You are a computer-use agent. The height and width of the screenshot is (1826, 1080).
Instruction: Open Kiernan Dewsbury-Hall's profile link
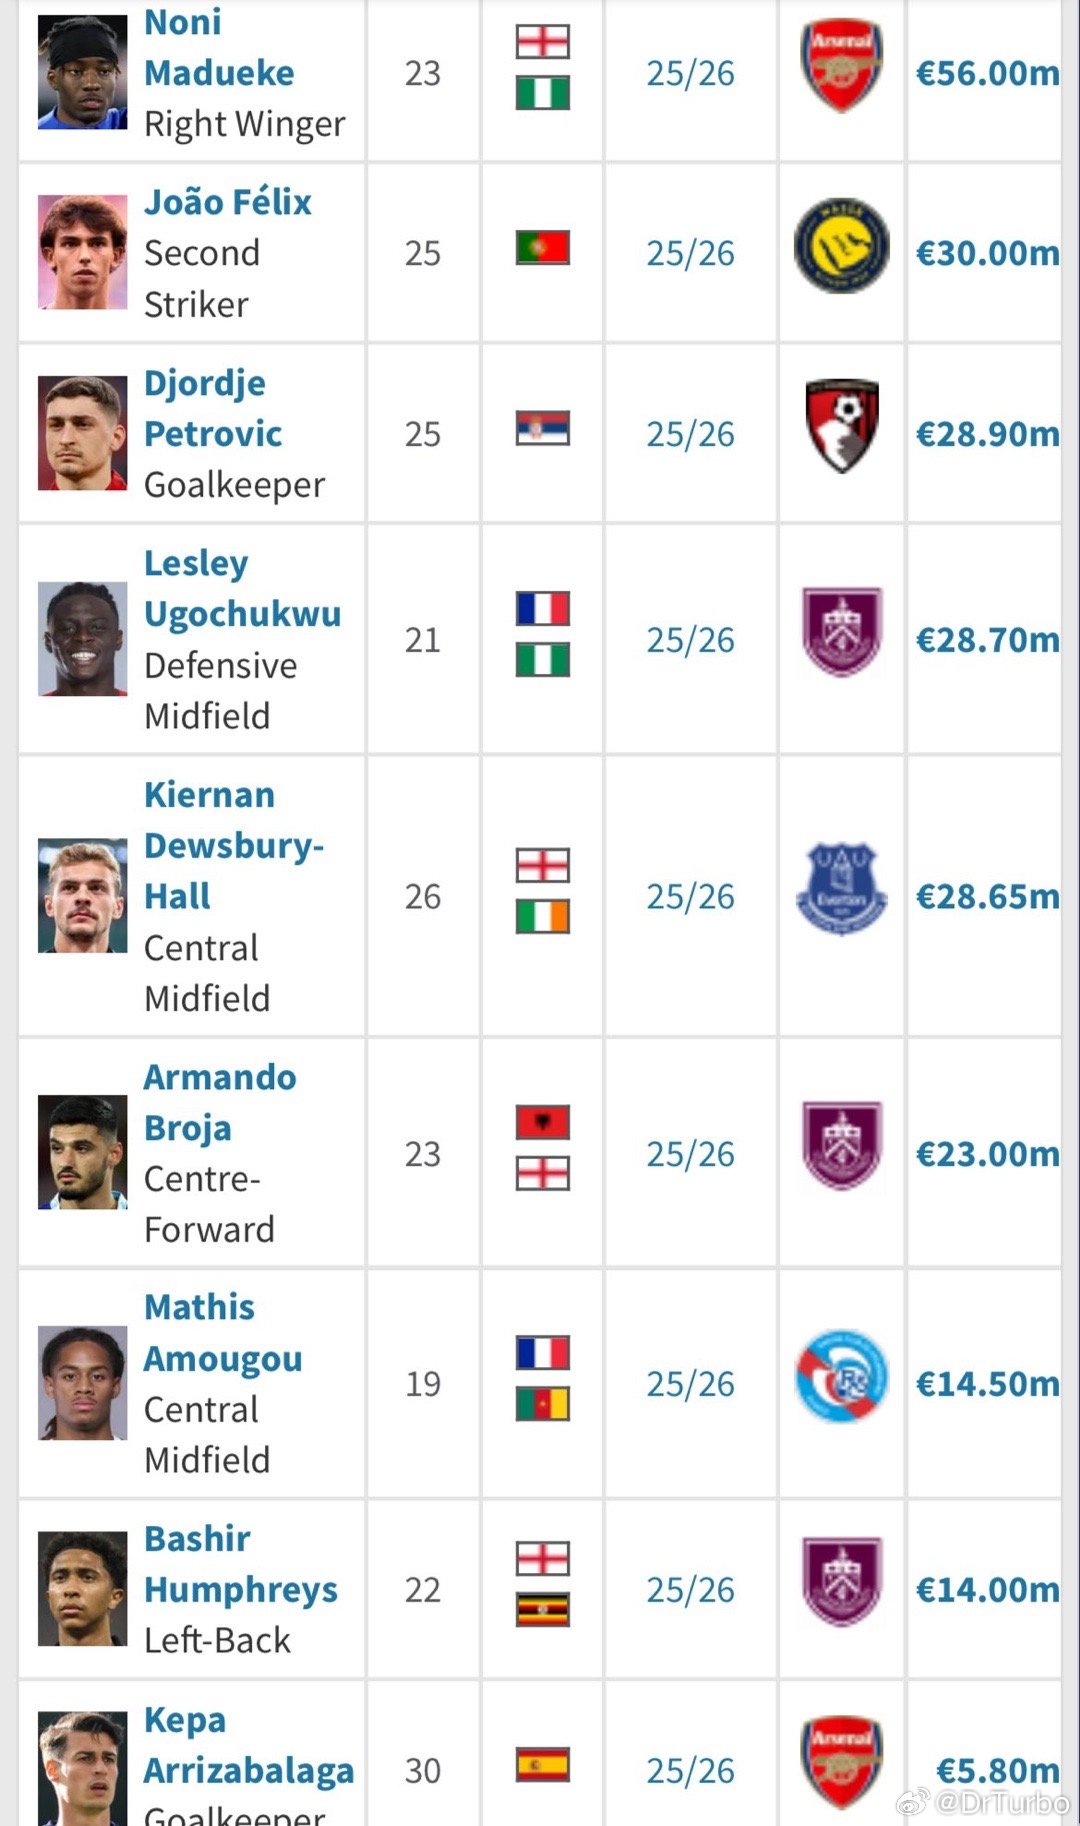coord(234,845)
